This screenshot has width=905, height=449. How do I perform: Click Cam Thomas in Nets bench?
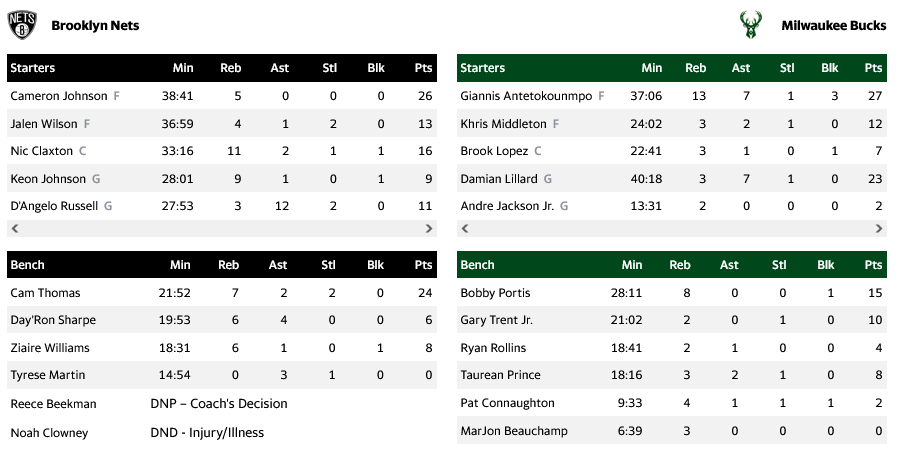point(45,293)
